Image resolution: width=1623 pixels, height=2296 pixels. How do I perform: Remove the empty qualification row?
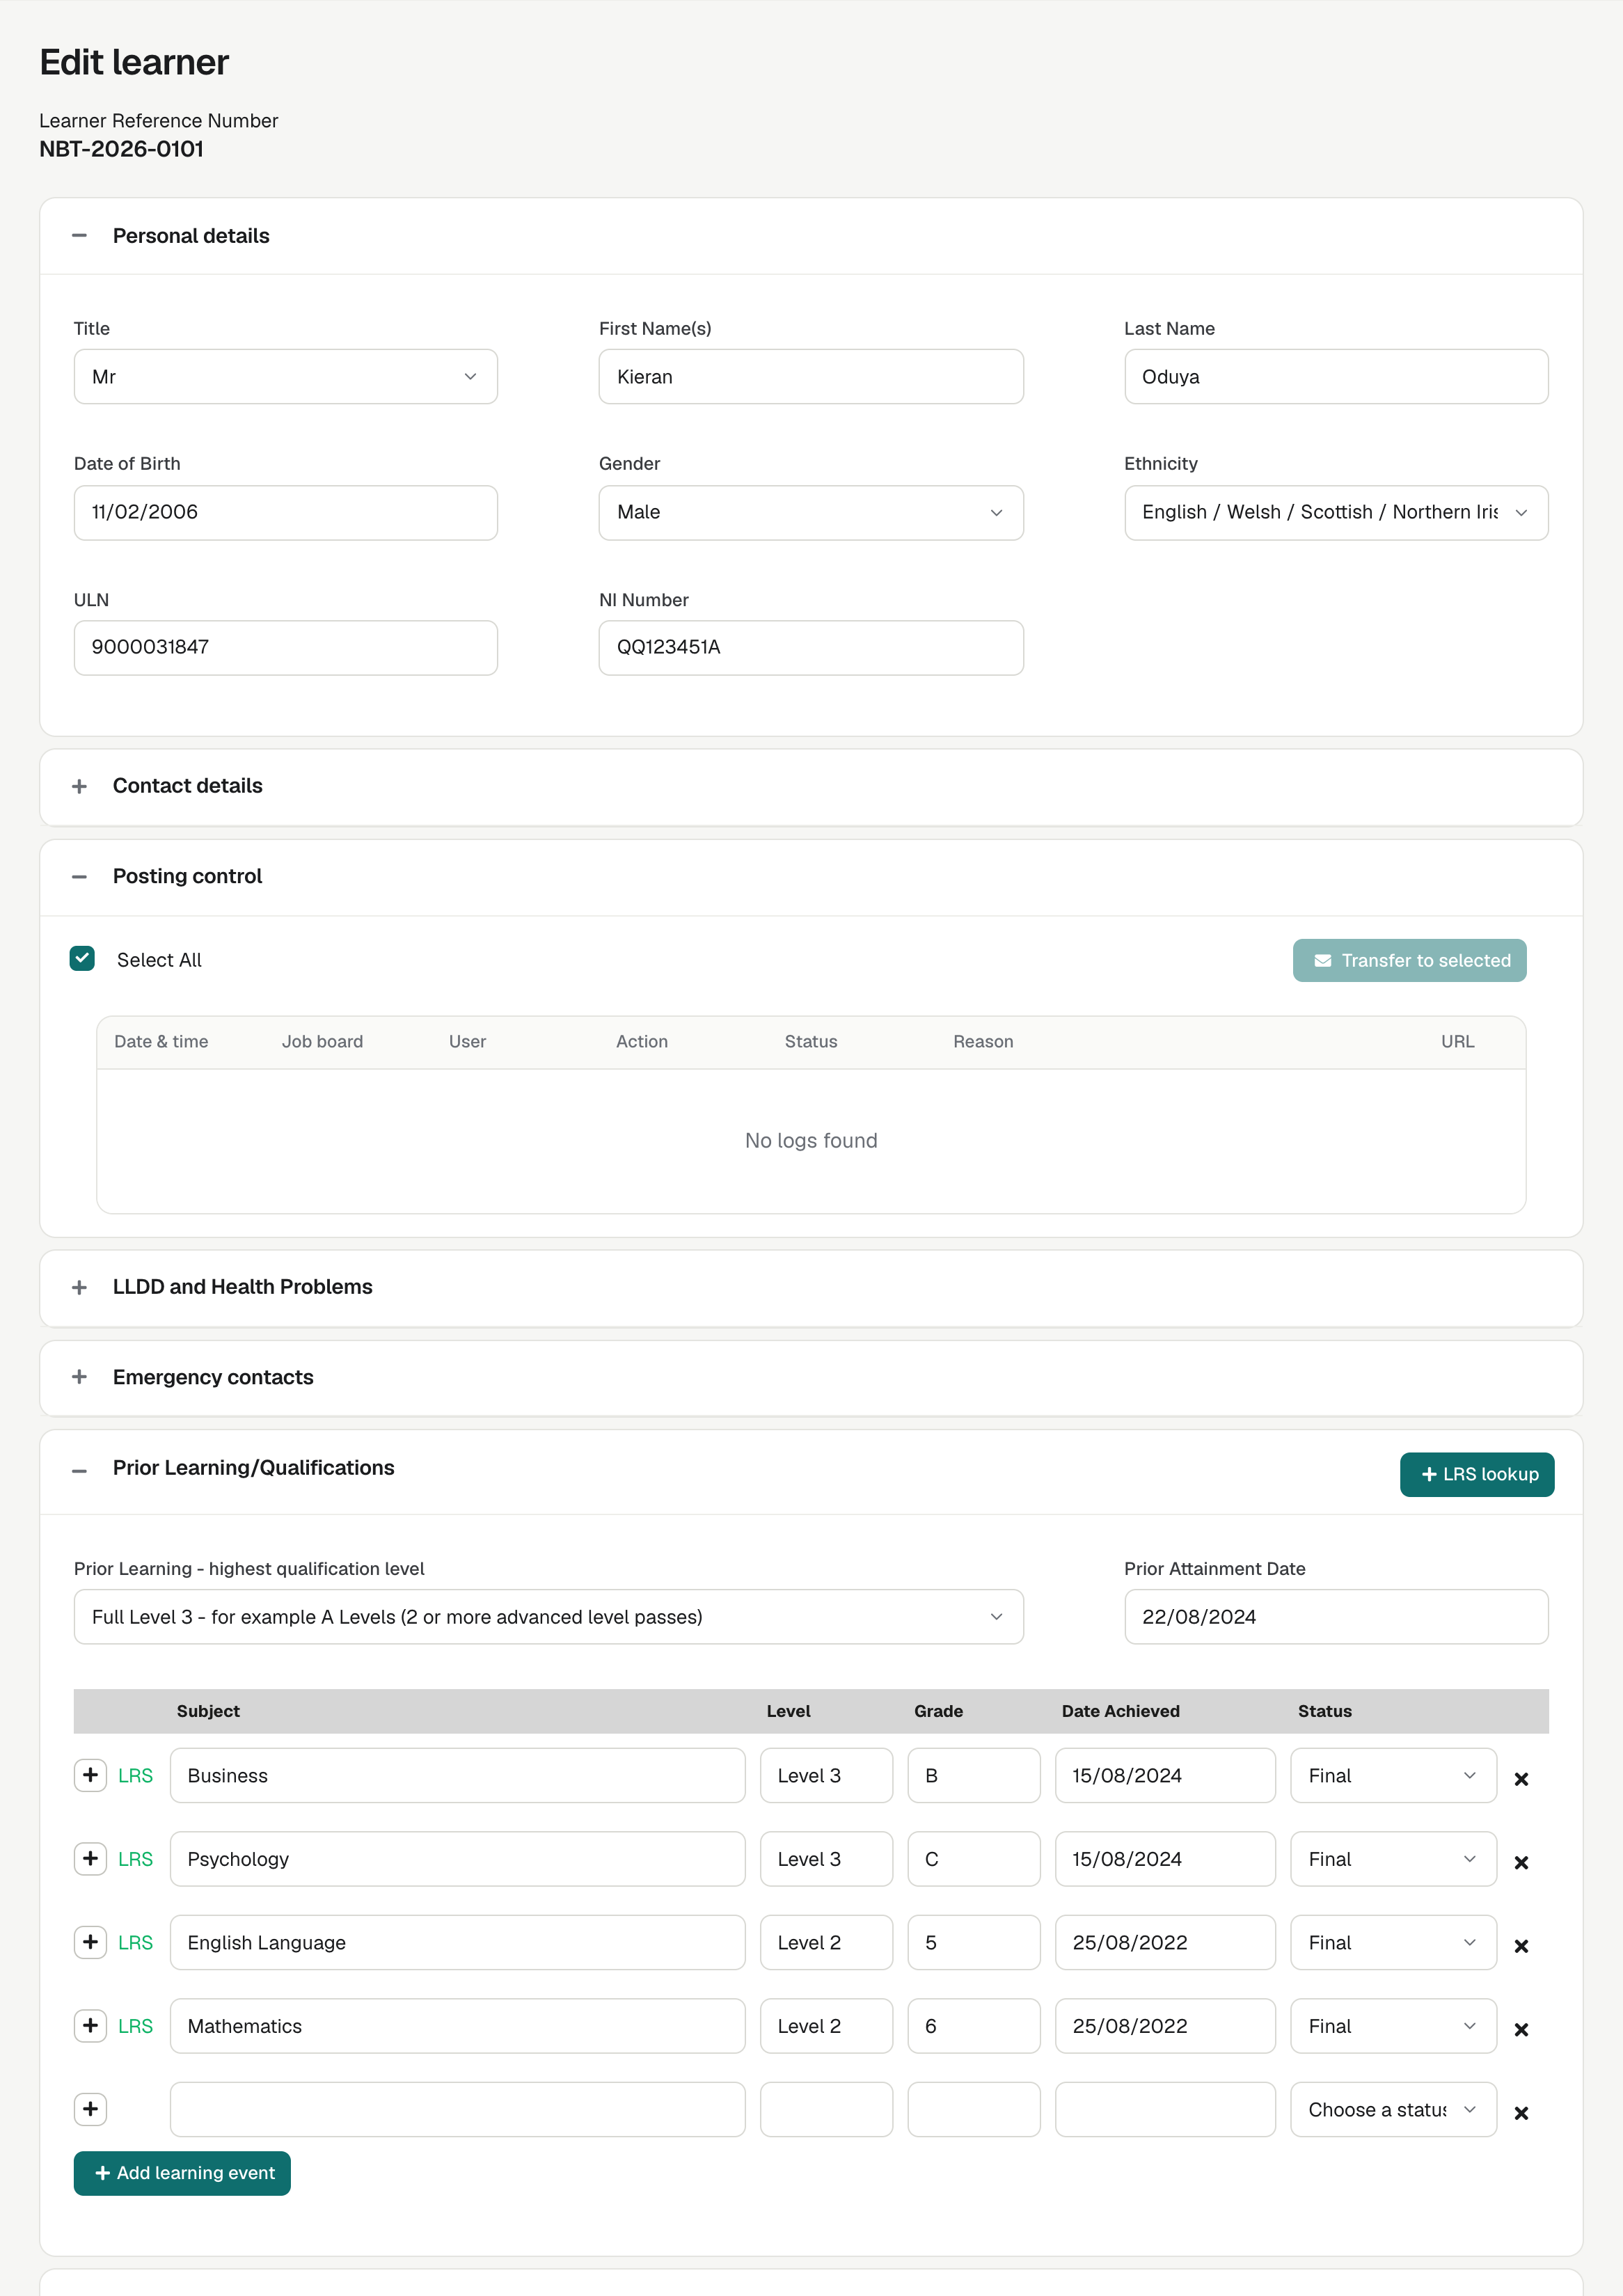[1521, 2113]
